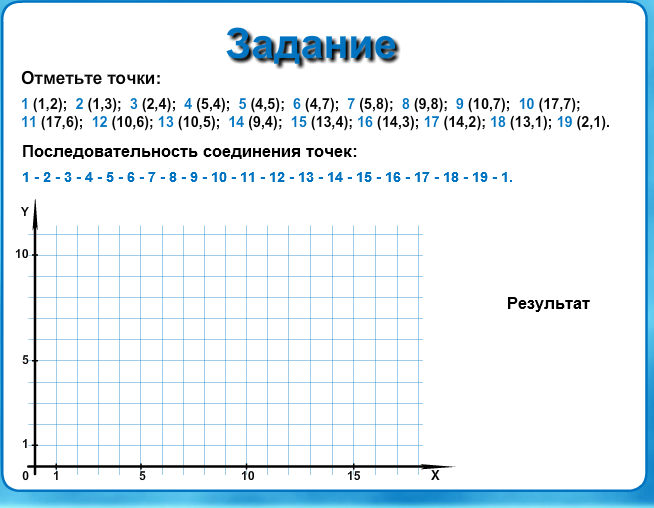
Task: Click the "Отметьте точки:" instruction text
Action: click(90, 79)
